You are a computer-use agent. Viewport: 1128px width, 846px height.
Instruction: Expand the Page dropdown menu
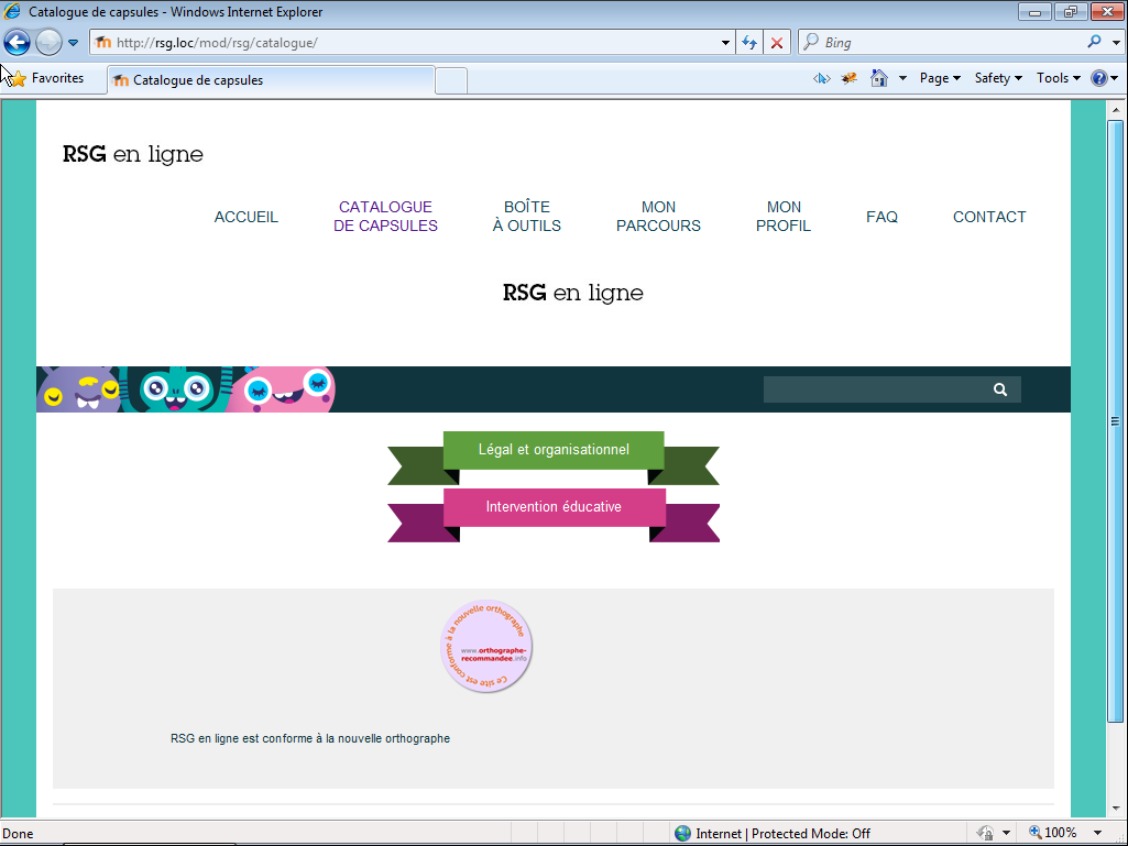pyautogui.click(x=939, y=78)
